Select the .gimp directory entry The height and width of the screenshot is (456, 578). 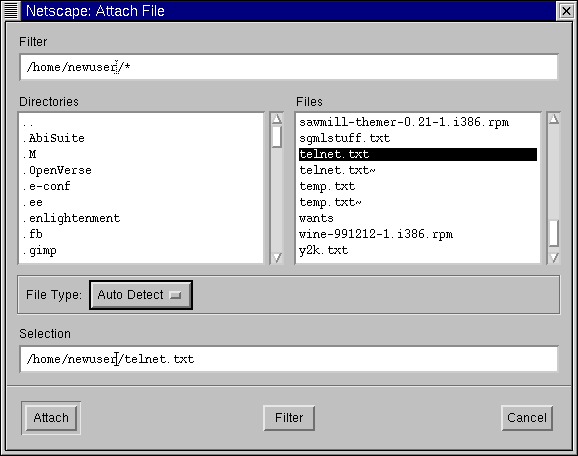click(40, 251)
